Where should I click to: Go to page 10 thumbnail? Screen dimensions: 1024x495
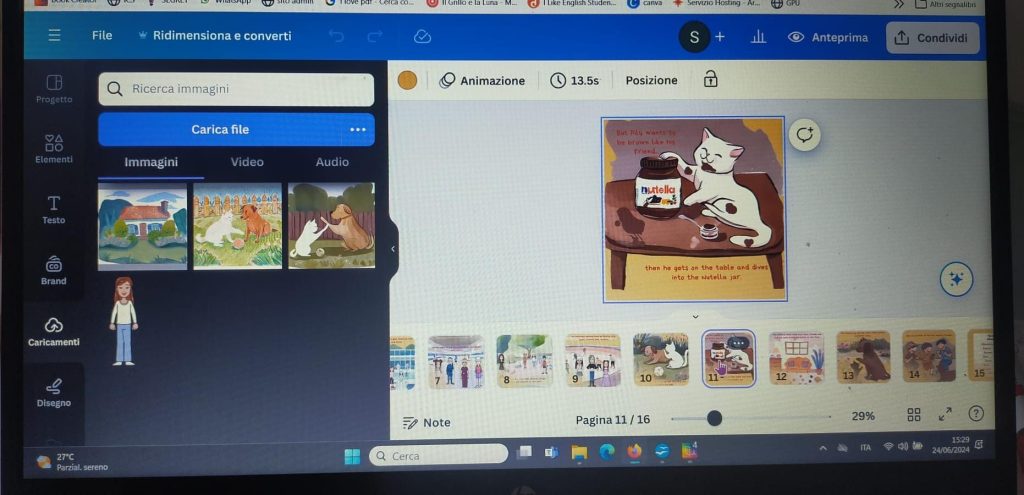coord(661,359)
